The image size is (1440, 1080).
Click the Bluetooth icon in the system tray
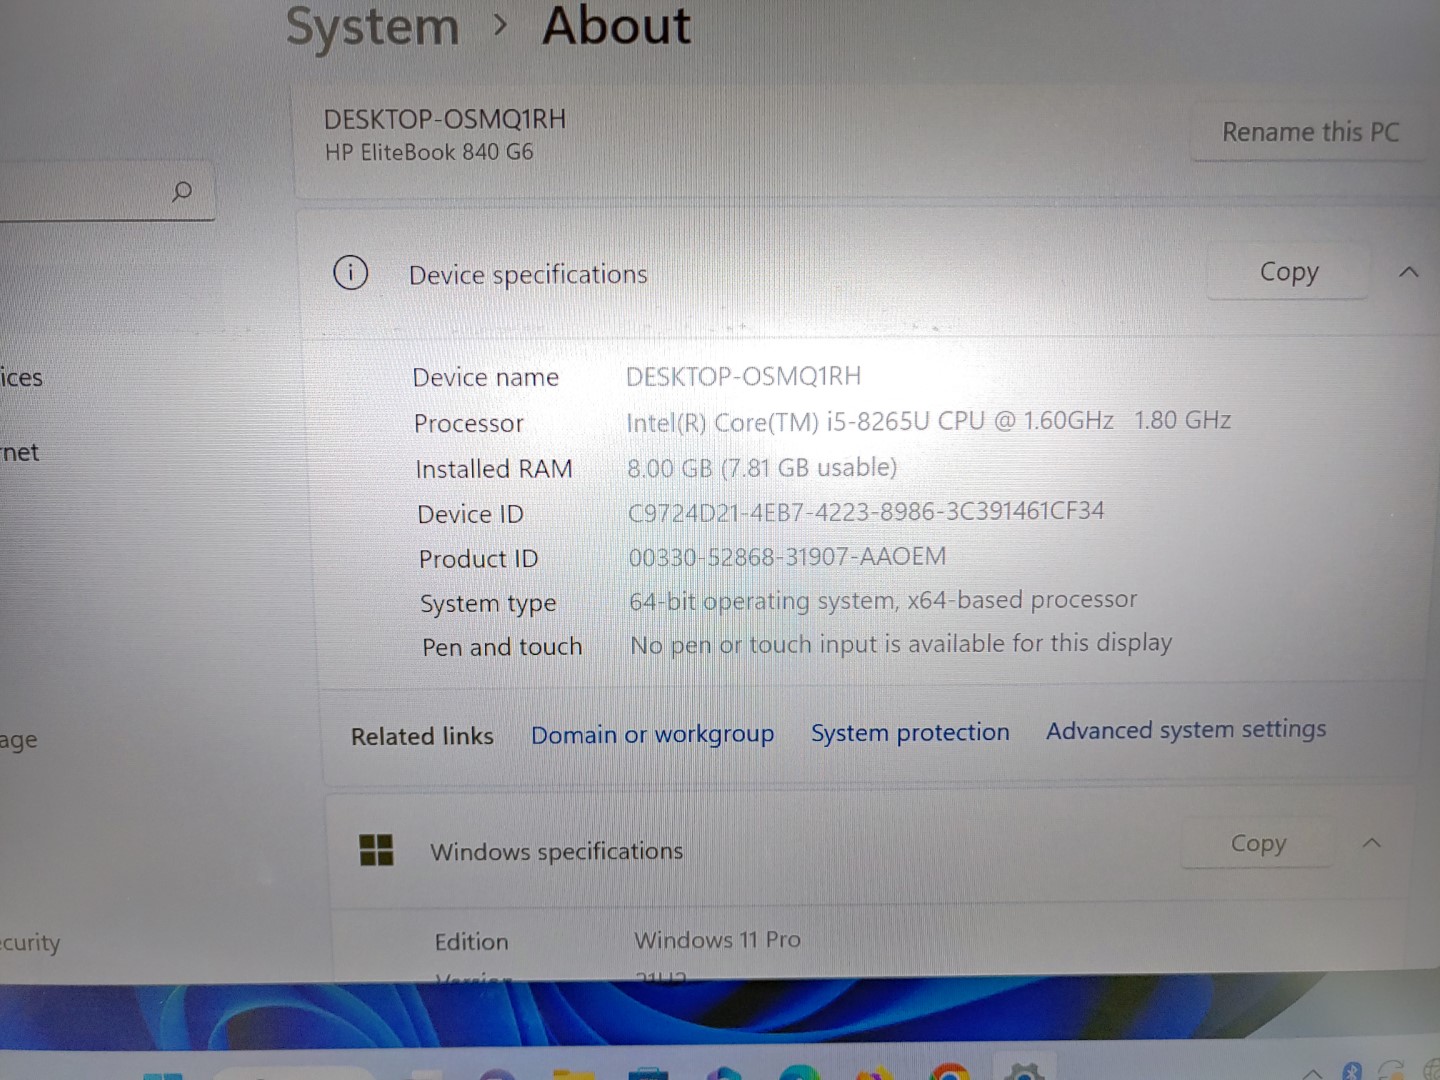(x=1352, y=1070)
